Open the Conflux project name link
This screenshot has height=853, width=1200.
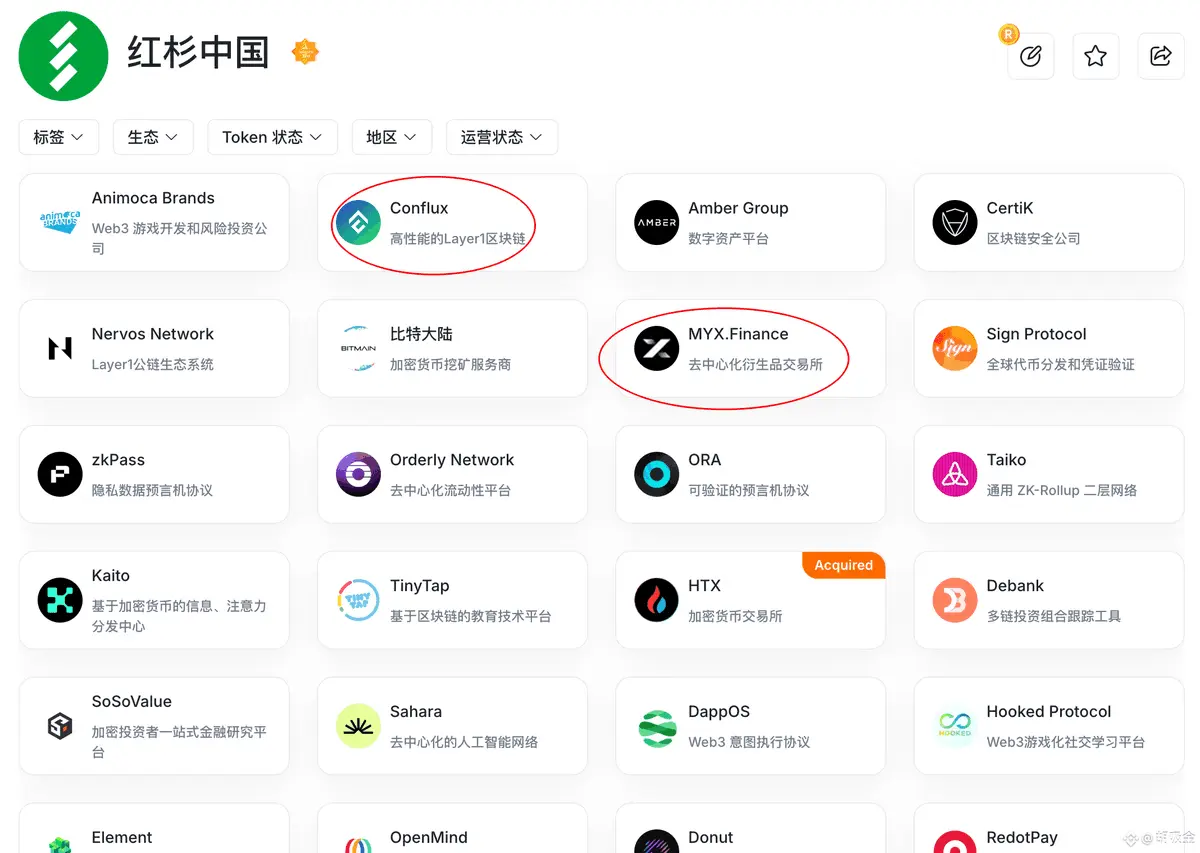pyautogui.click(x=419, y=208)
